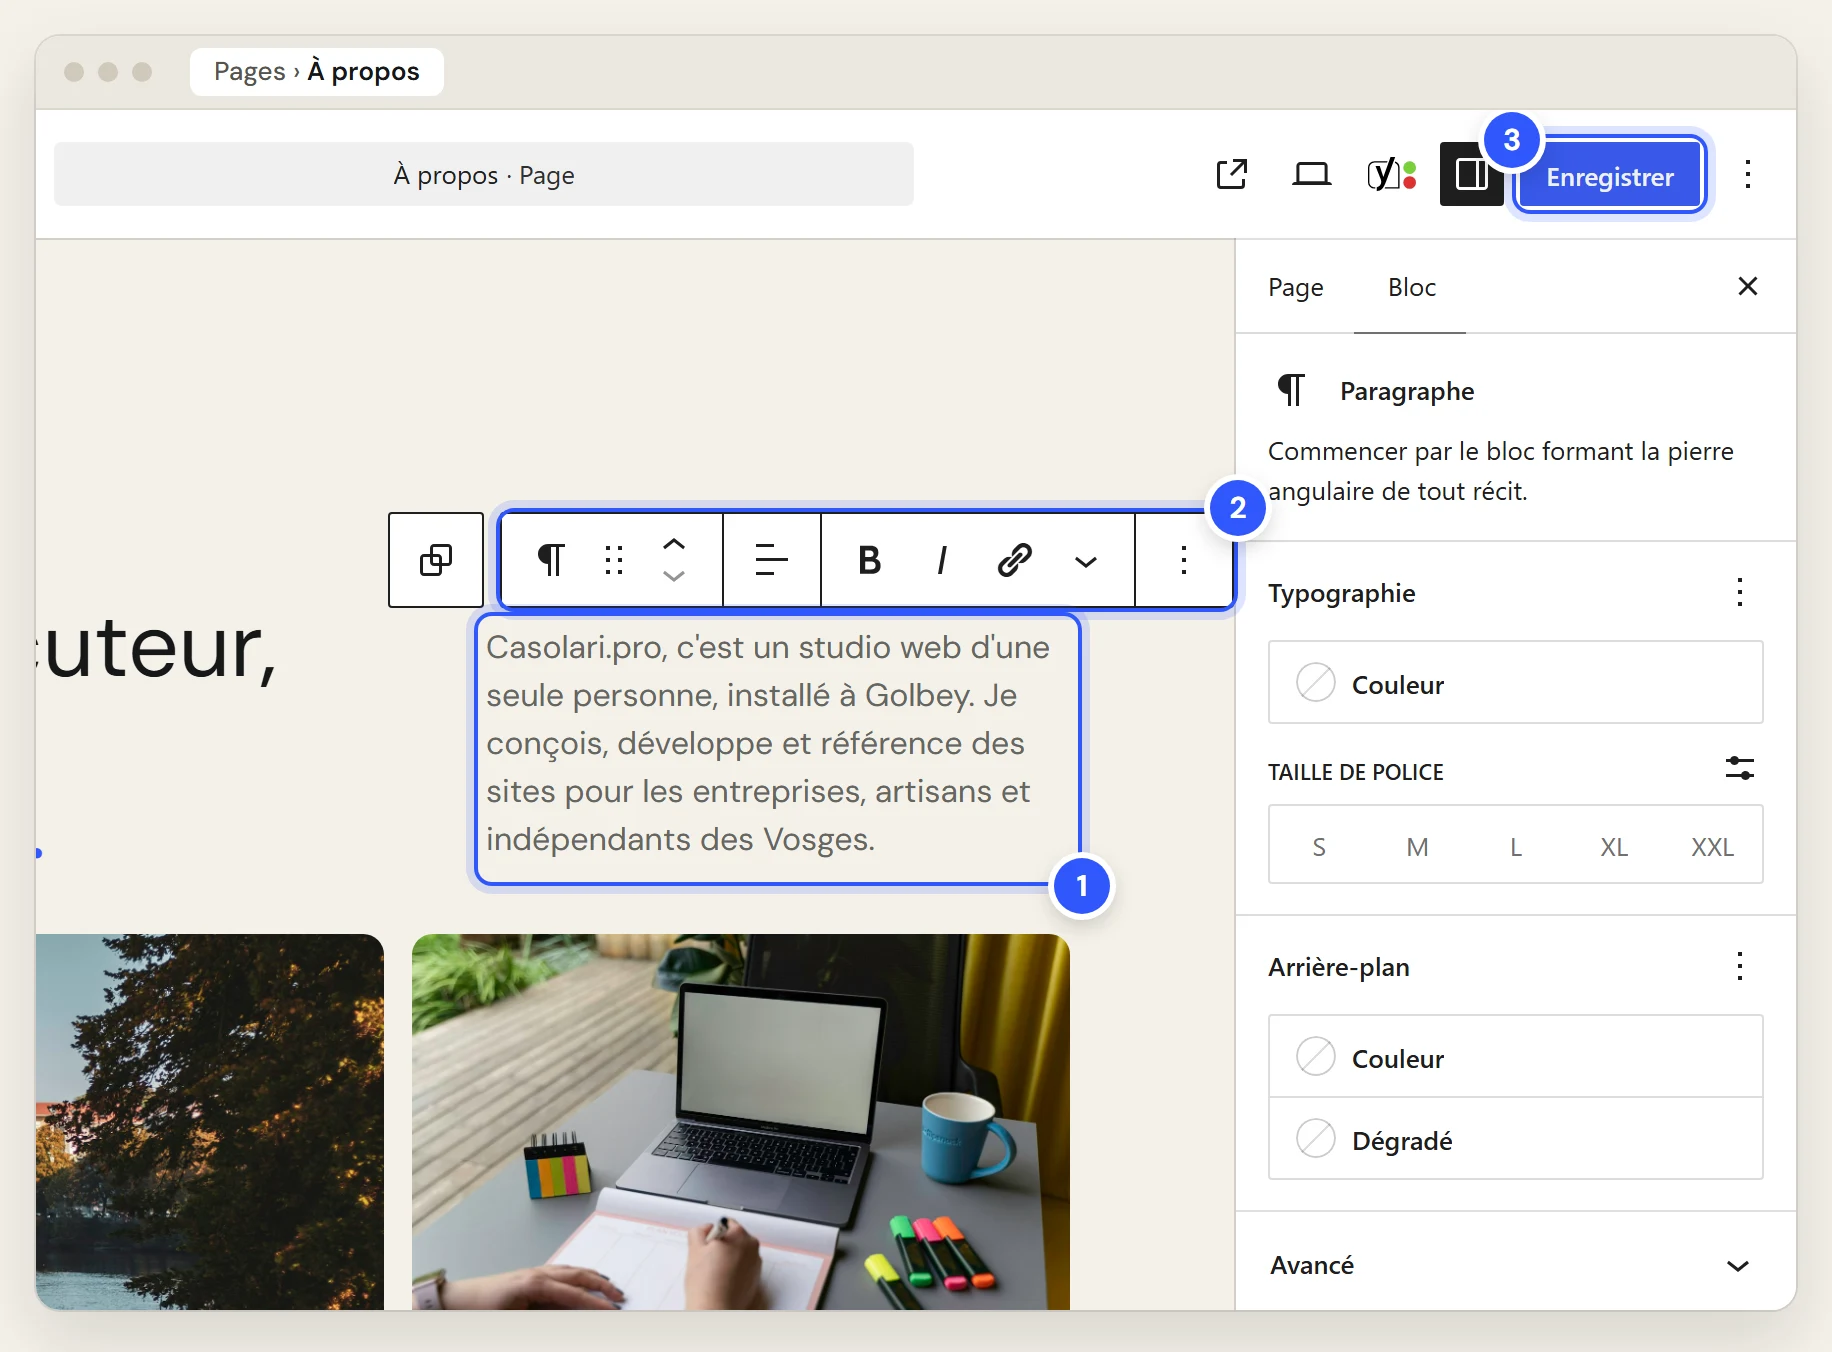Click the À propos · Page document bar
The image size is (1832, 1352).
484,174
